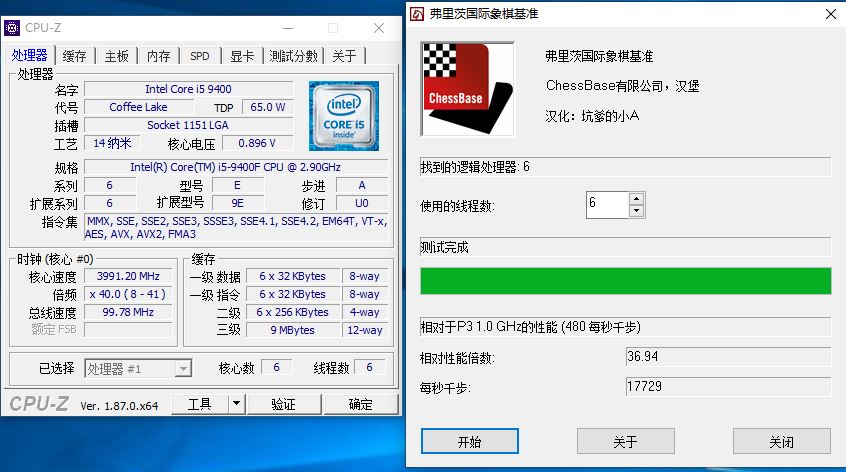Viewport: 846px width, 472px height.
Task: Click the specification i5-9400F CPU @ 2.90GHz
Action: click(x=236, y=167)
